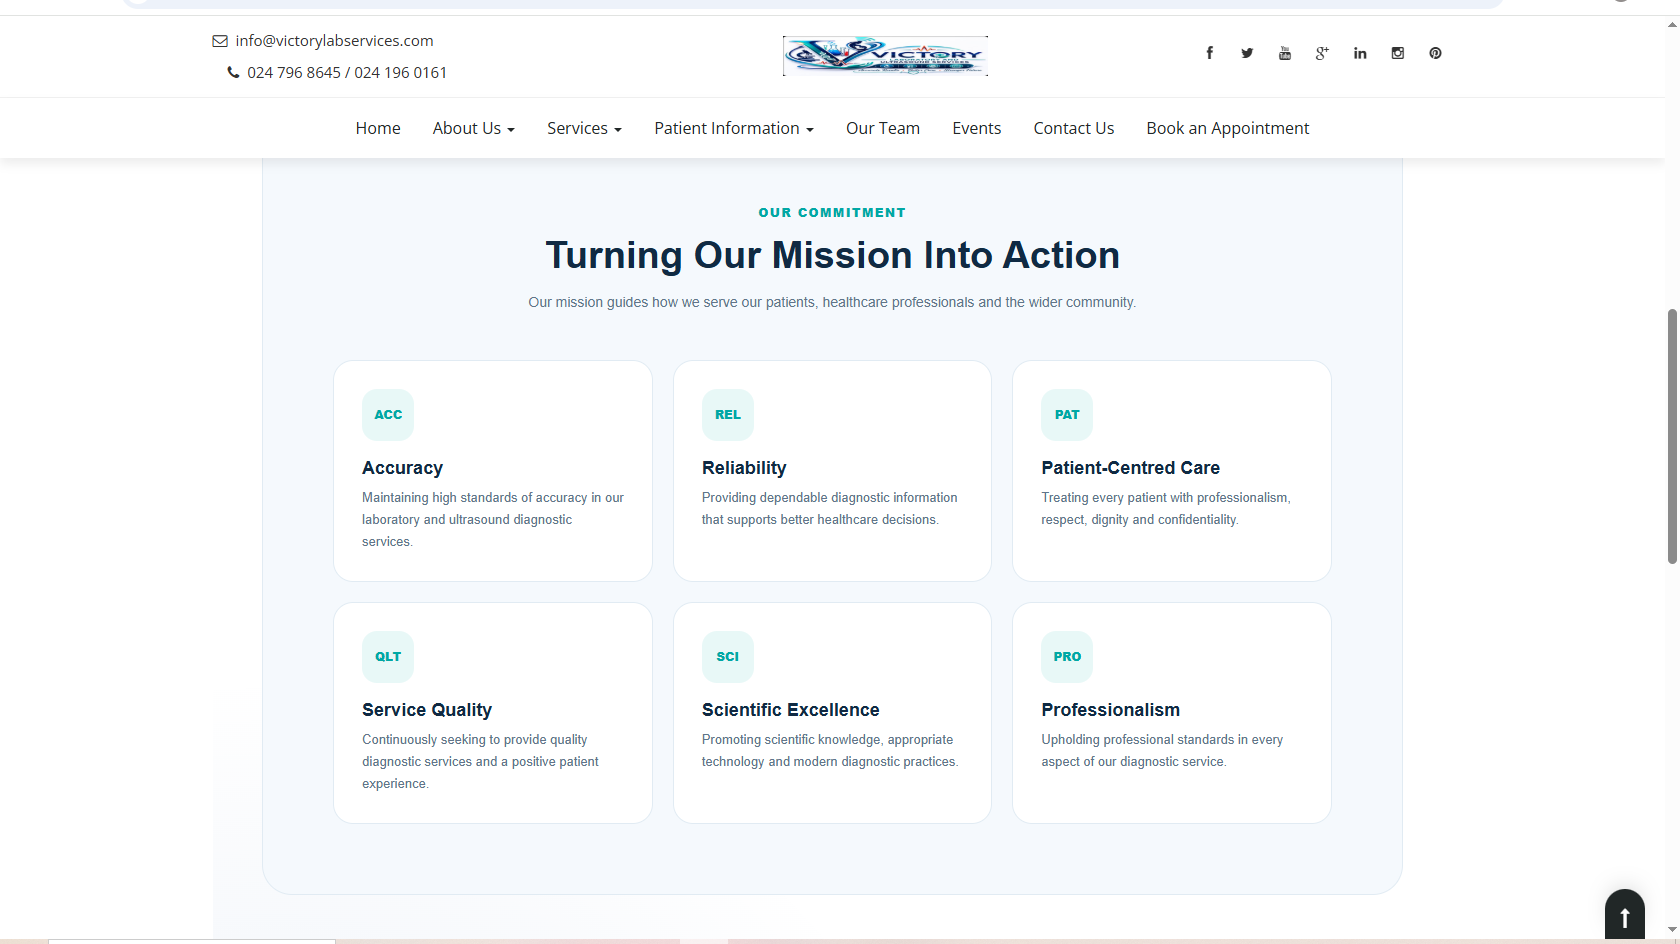Screen dimensions: 1680x944
Task: Click the PRO badge on Professionalism card
Action: click(1067, 657)
